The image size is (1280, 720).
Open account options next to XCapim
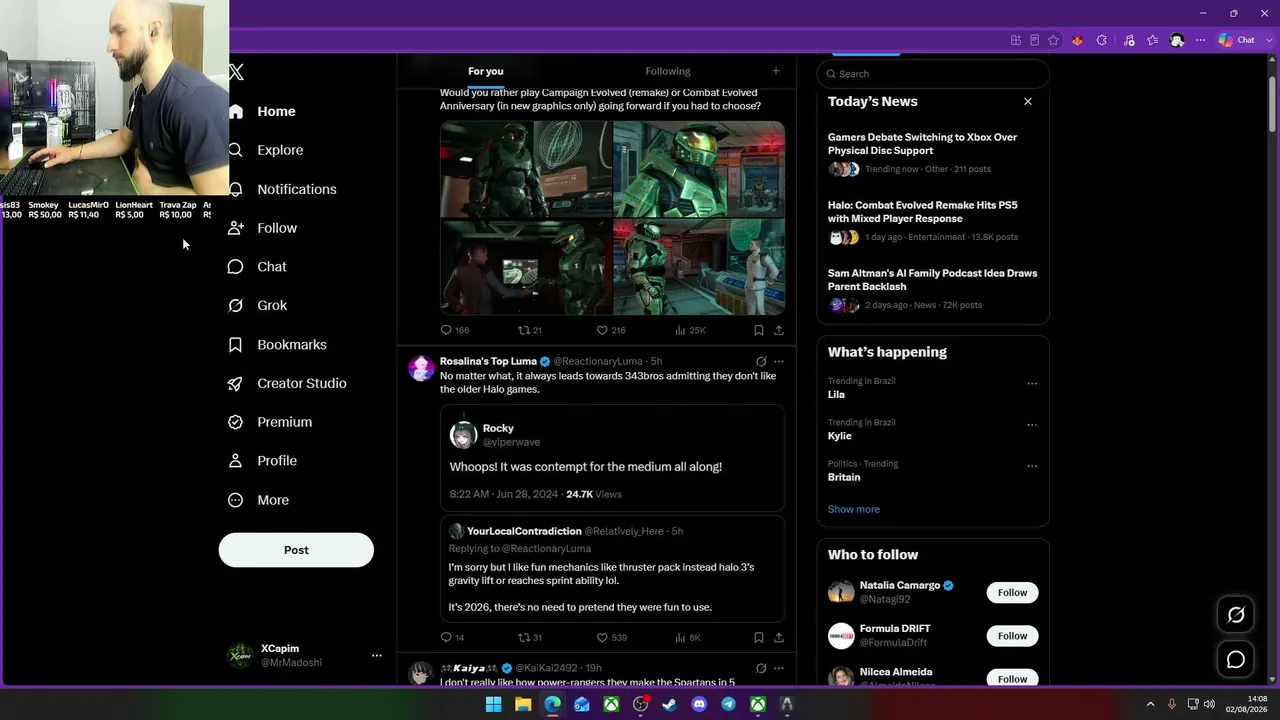[377, 655]
